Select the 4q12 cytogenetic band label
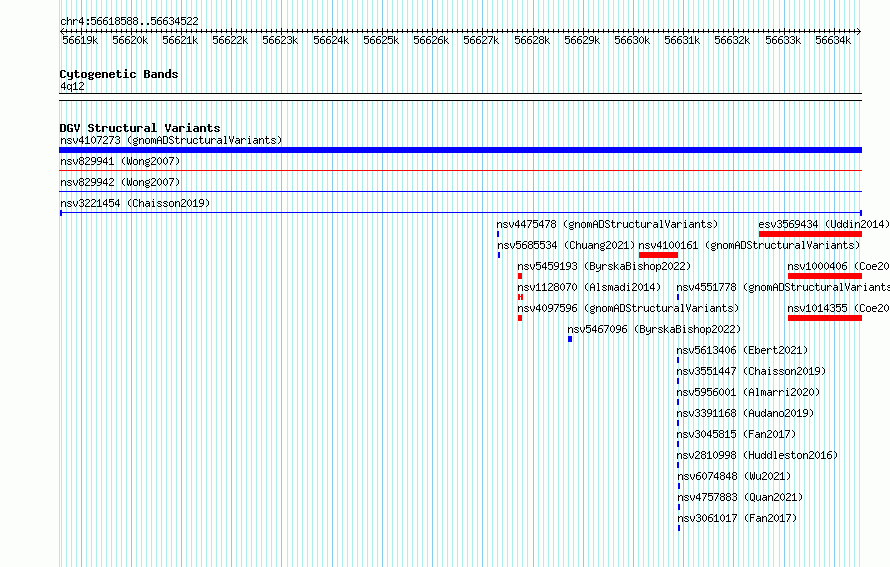 [72, 86]
